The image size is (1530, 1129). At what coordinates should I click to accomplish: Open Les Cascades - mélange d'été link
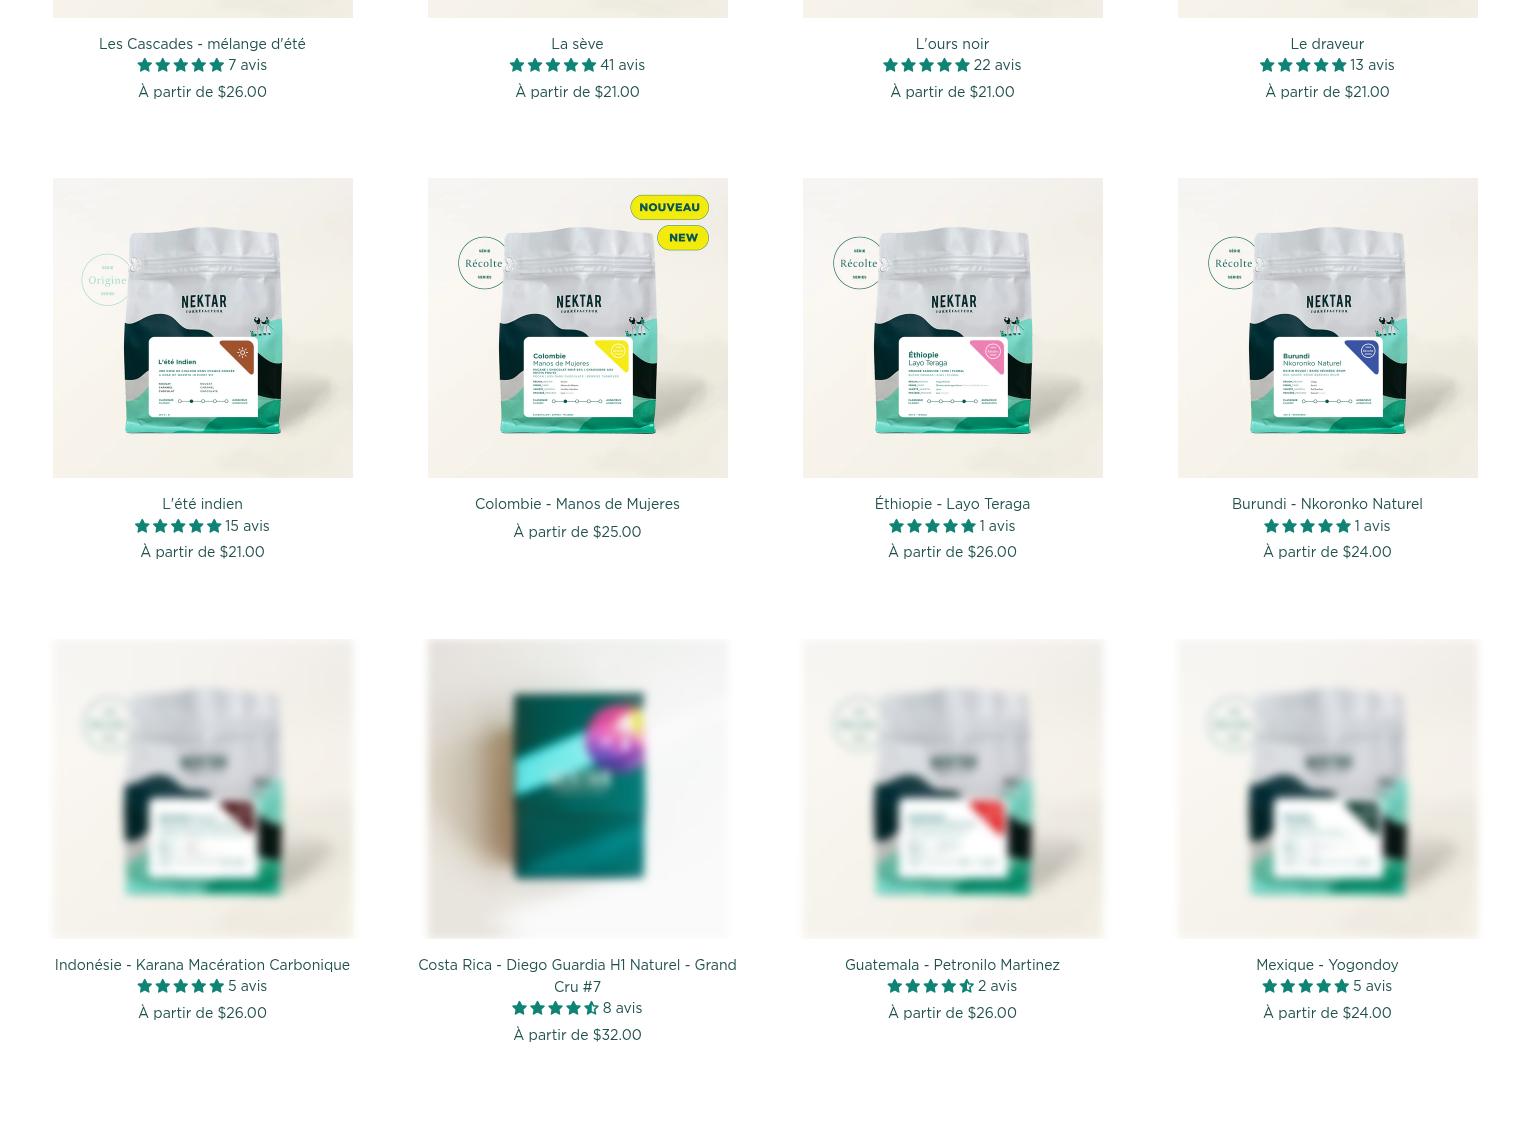(202, 44)
